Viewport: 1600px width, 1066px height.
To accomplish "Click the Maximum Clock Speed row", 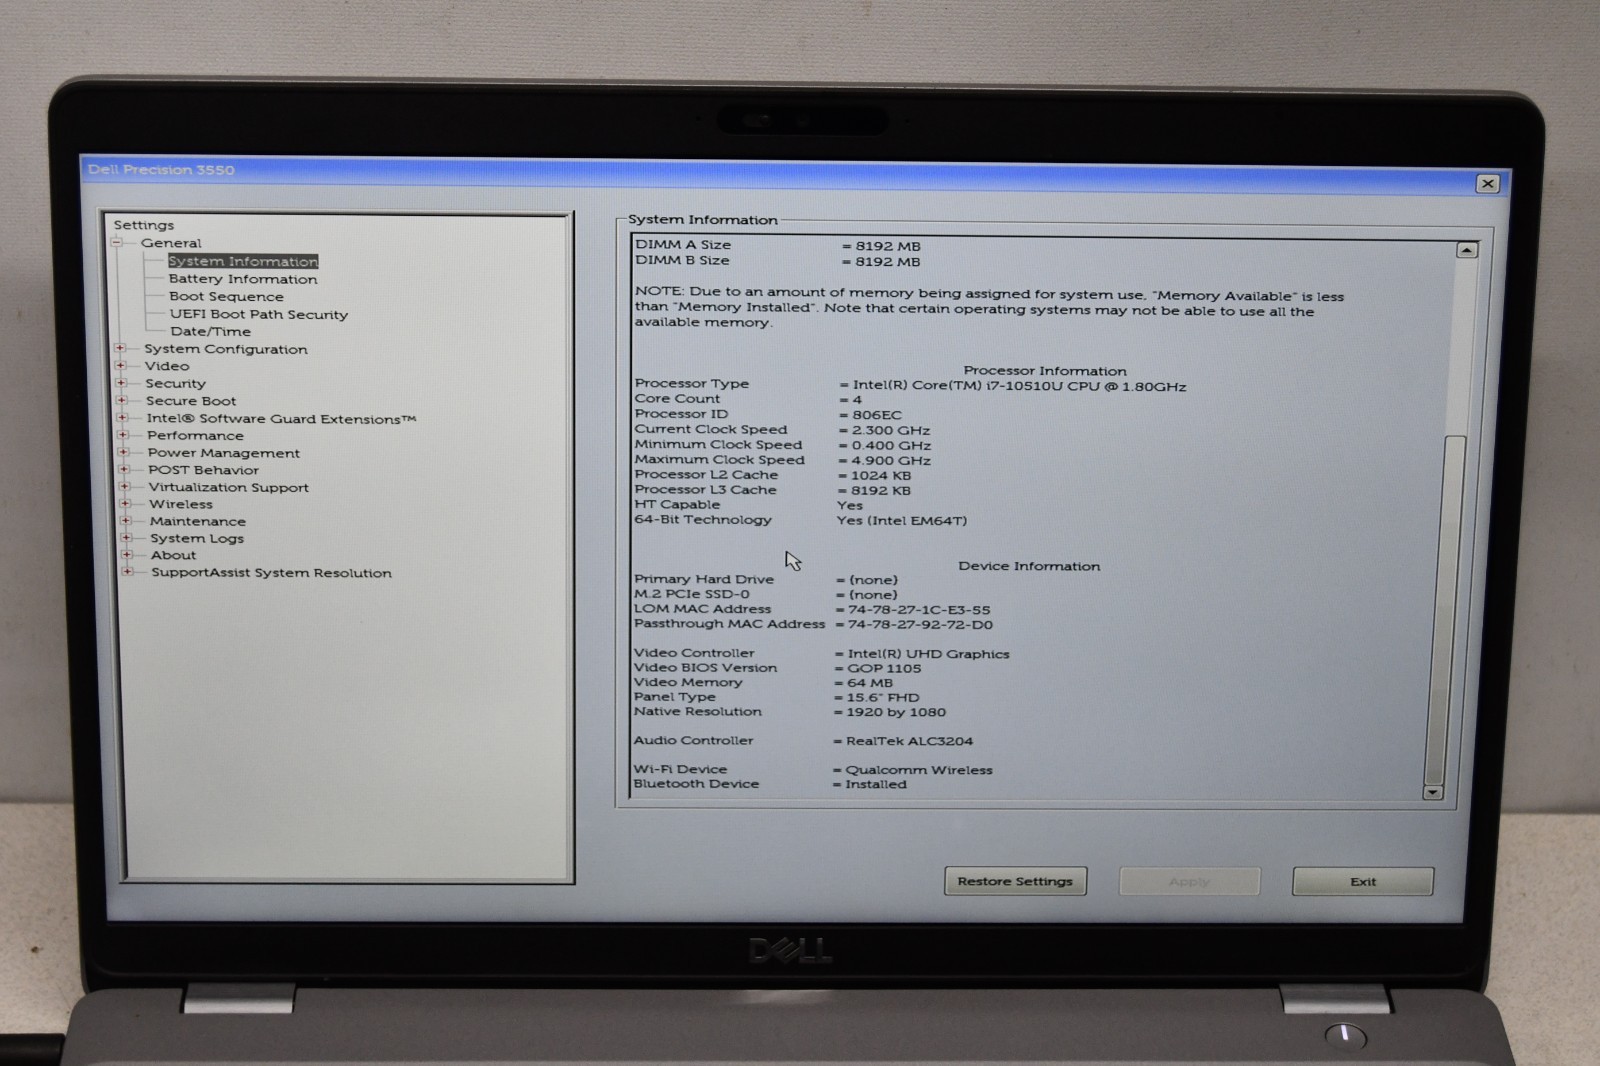I will coord(783,460).
